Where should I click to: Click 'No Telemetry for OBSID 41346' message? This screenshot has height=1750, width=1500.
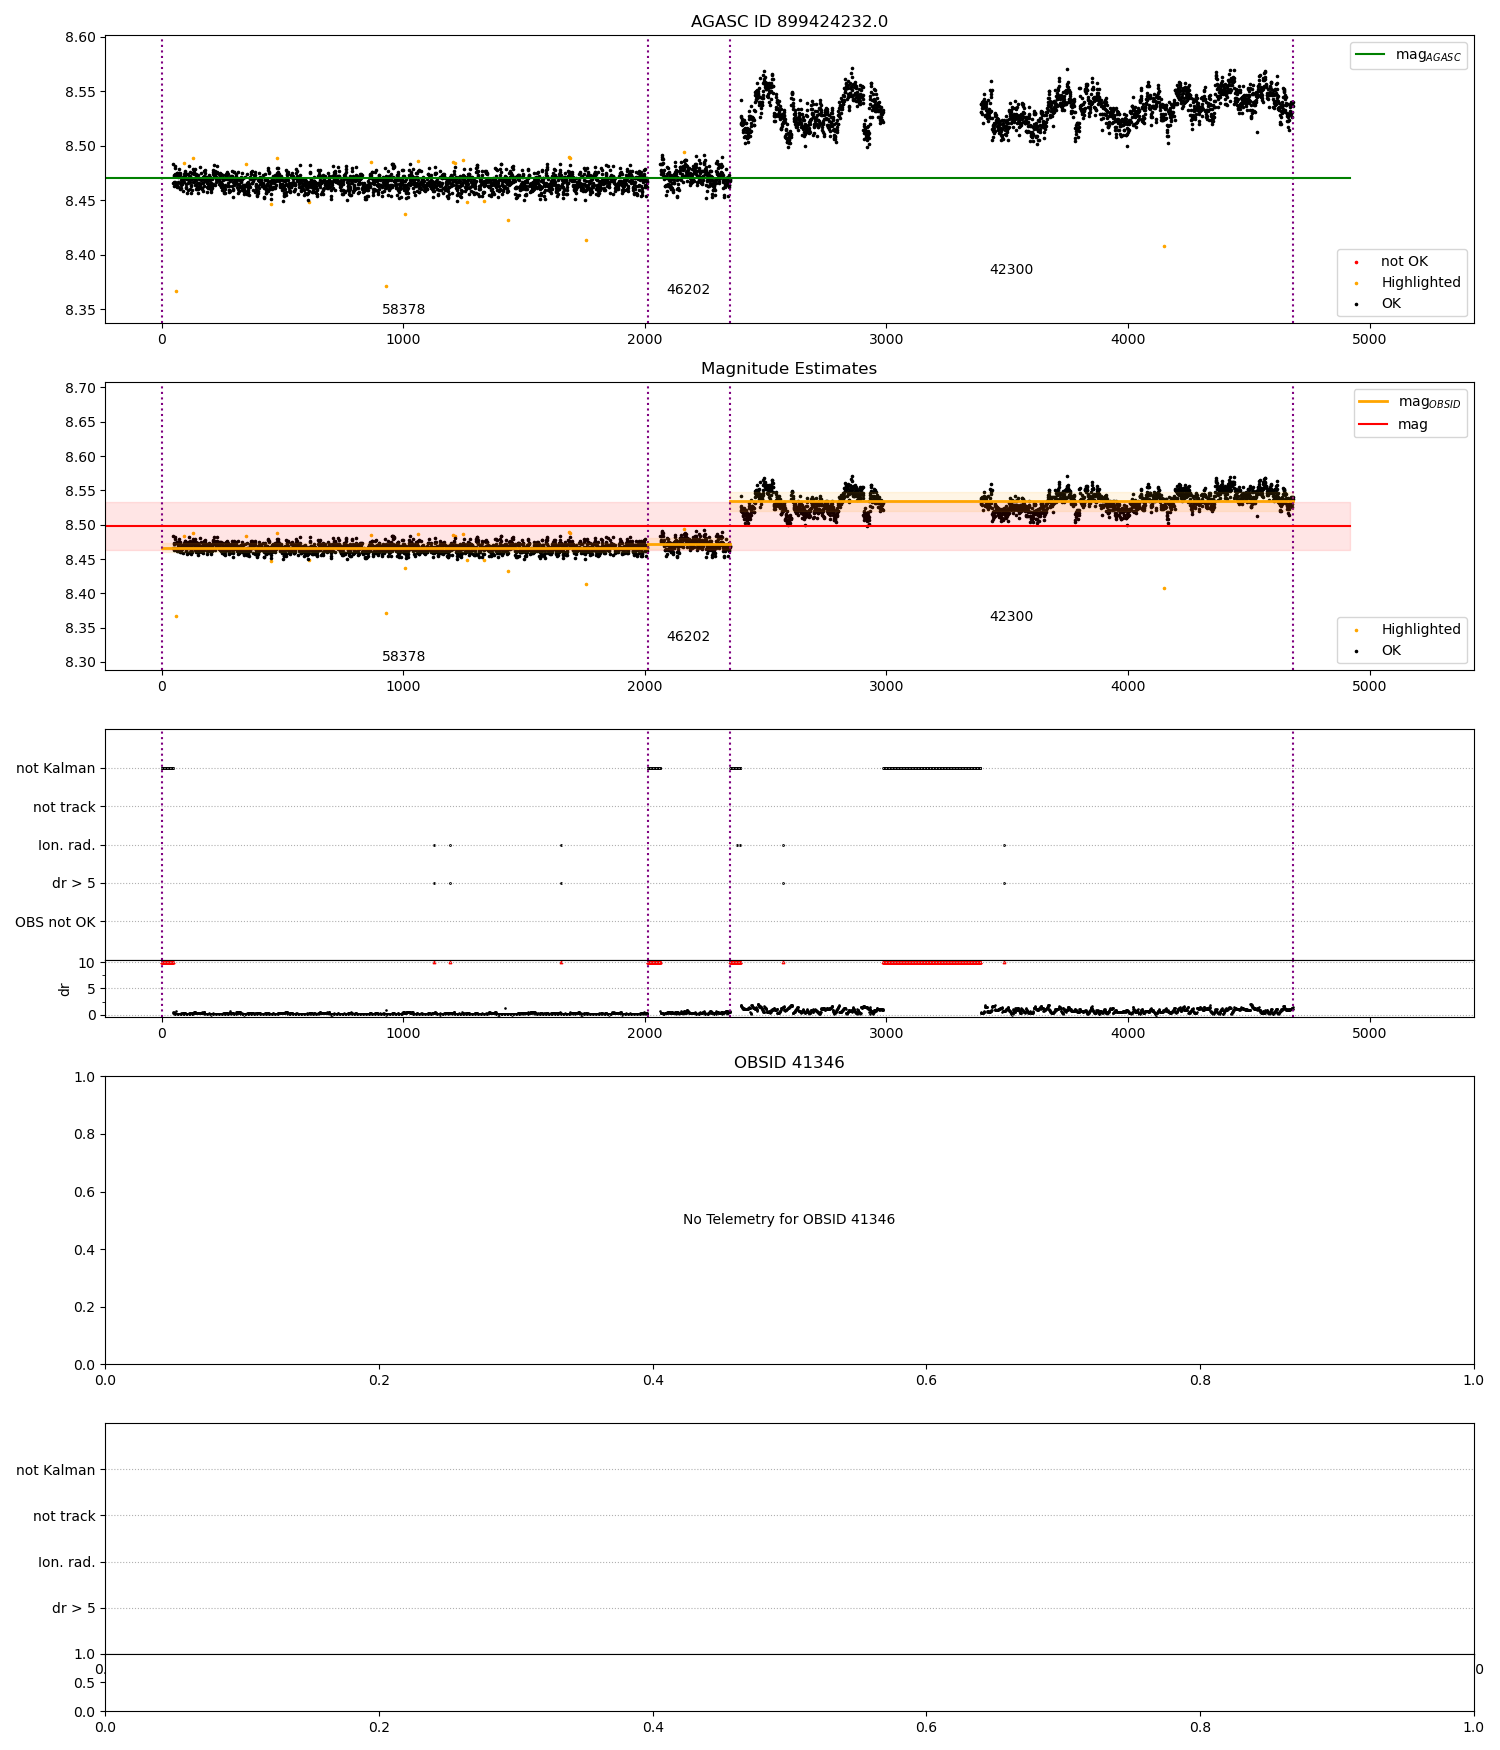[789, 1220]
